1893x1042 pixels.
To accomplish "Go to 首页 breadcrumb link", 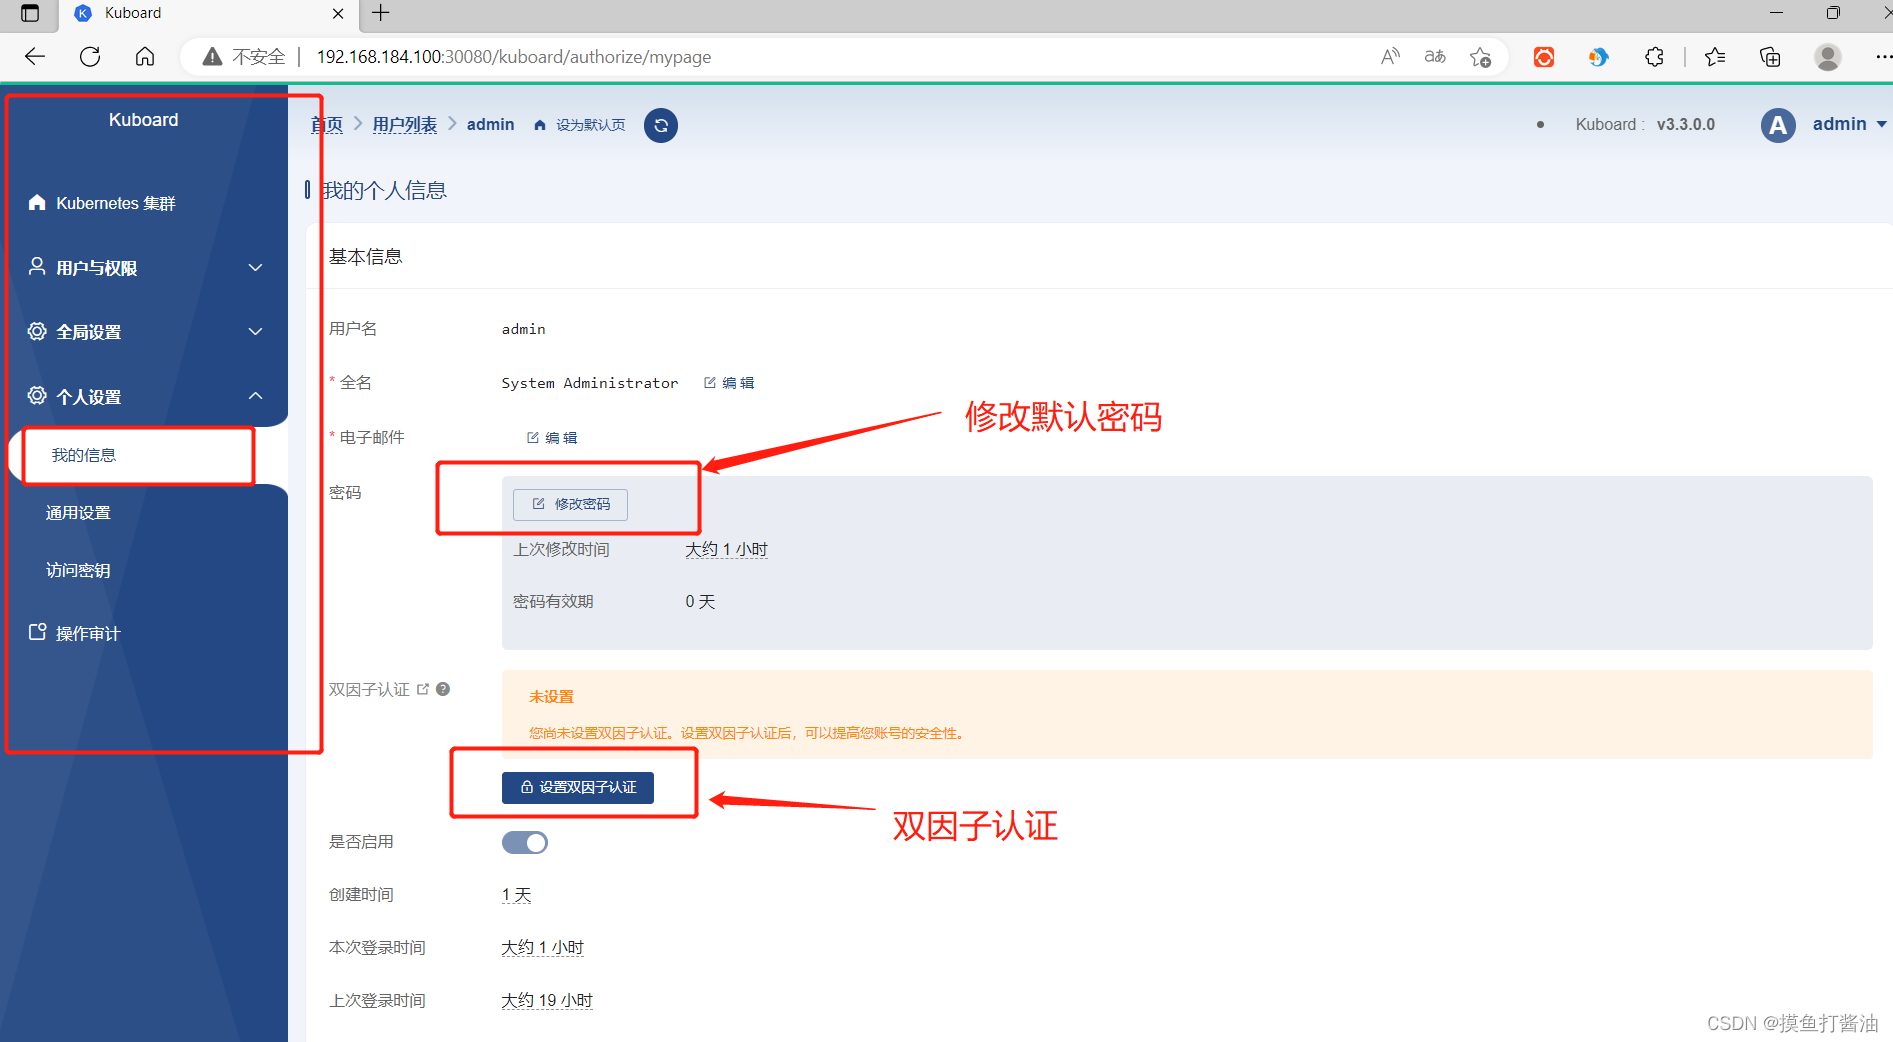I will [x=327, y=124].
